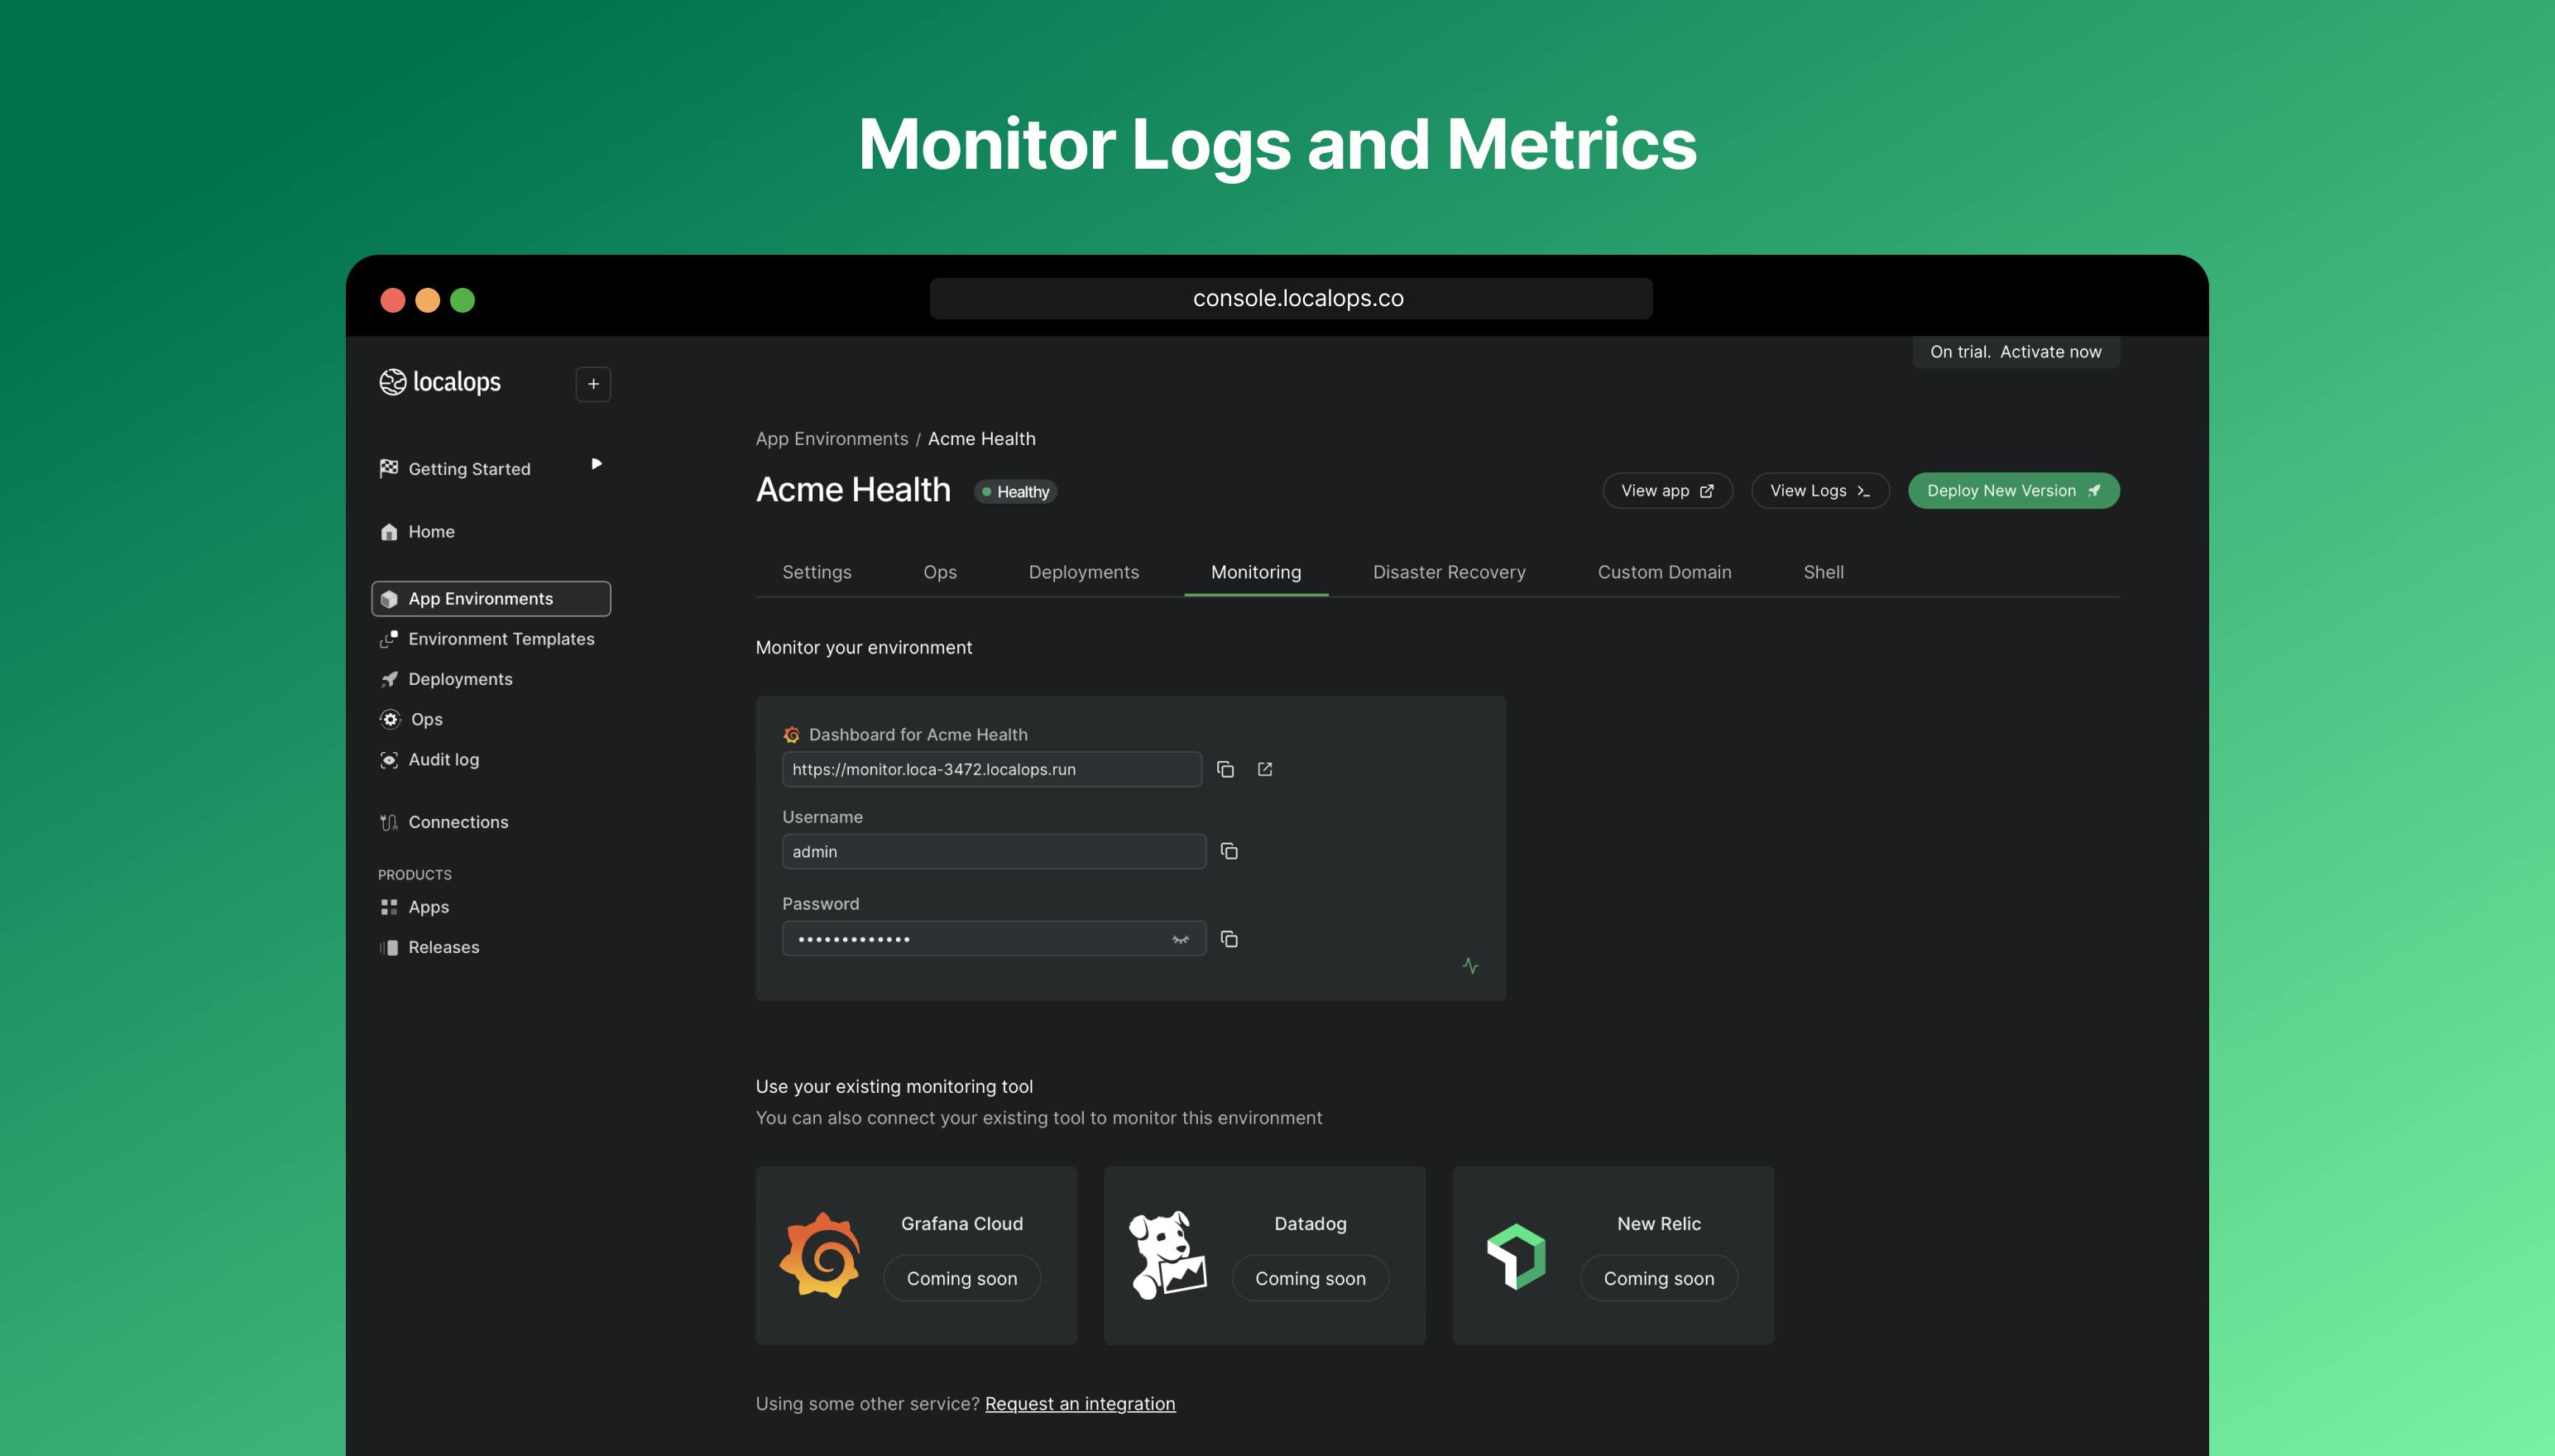This screenshot has width=2555, height=1456.
Task: Expand the Getting Started arrow
Action: (597, 463)
